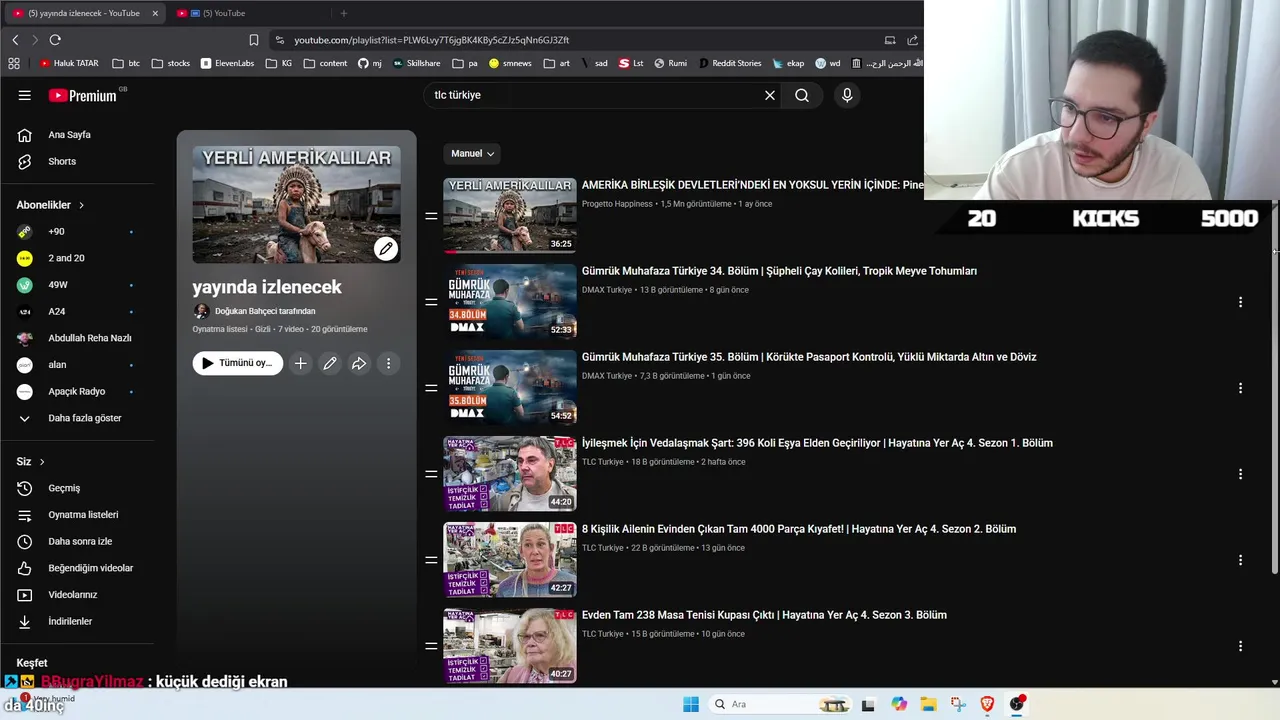Image resolution: width=1280 pixels, height=720 pixels.
Task: Click the YouTube Premium logo
Action: pyautogui.click(x=82, y=96)
